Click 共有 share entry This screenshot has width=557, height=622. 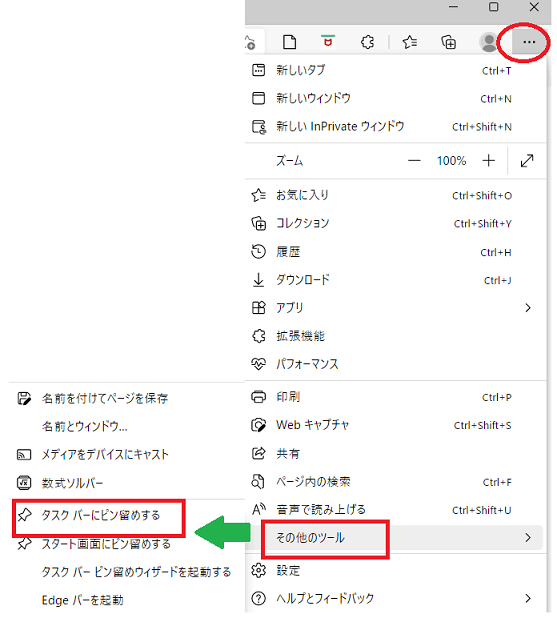click(x=395, y=453)
